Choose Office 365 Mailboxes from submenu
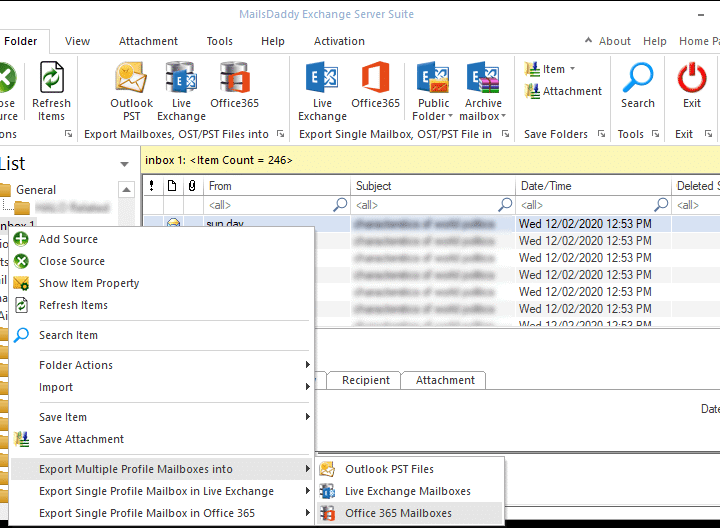Screen dimensions: 720x528 [398, 513]
